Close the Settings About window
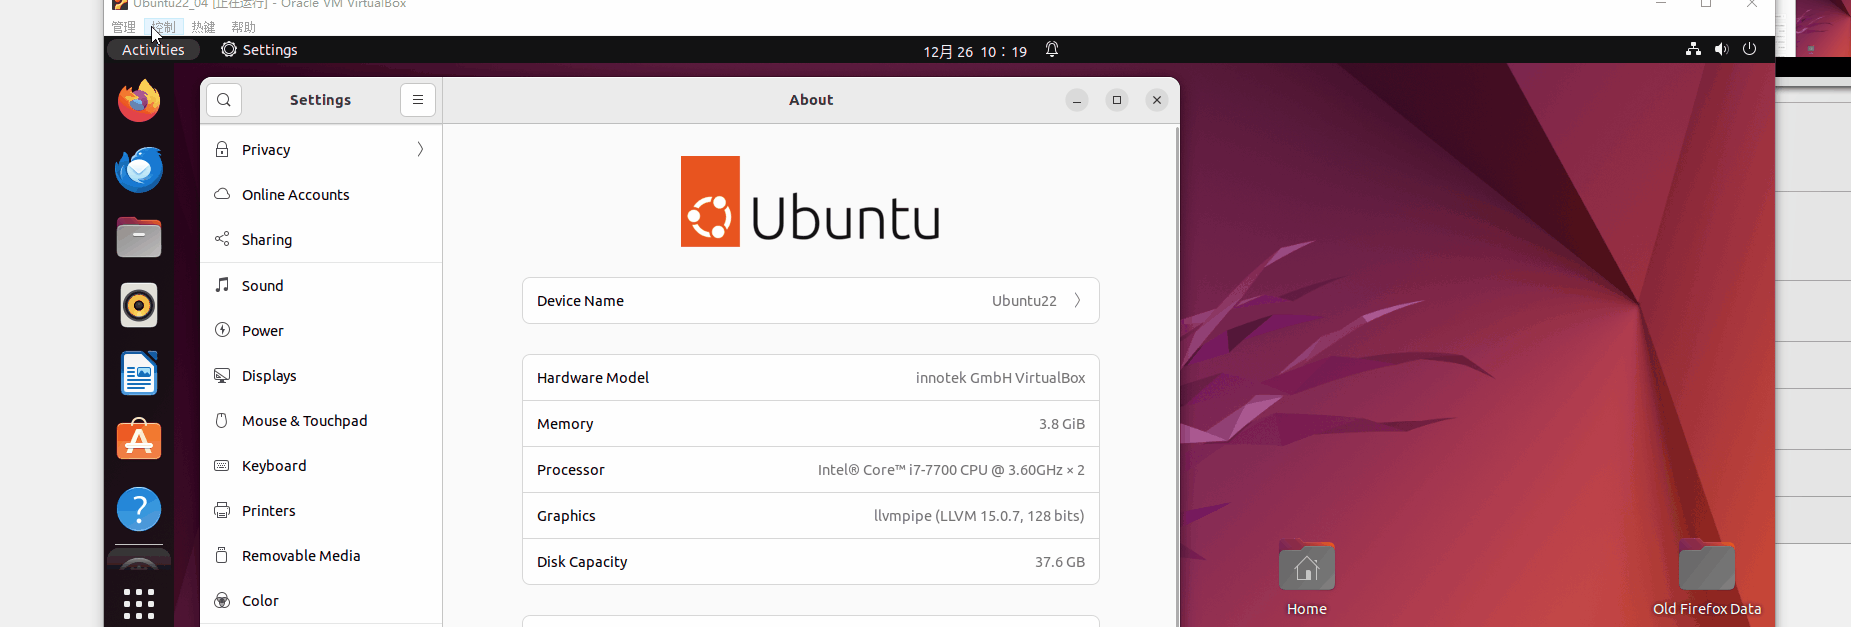1851x627 pixels. point(1157,100)
